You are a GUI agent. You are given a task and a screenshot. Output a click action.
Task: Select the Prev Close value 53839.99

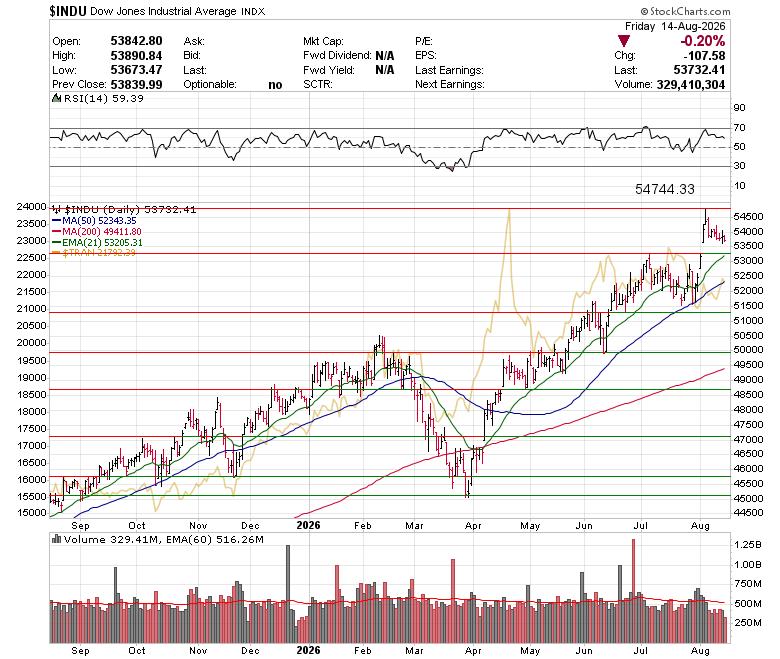[x=136, y=85]
